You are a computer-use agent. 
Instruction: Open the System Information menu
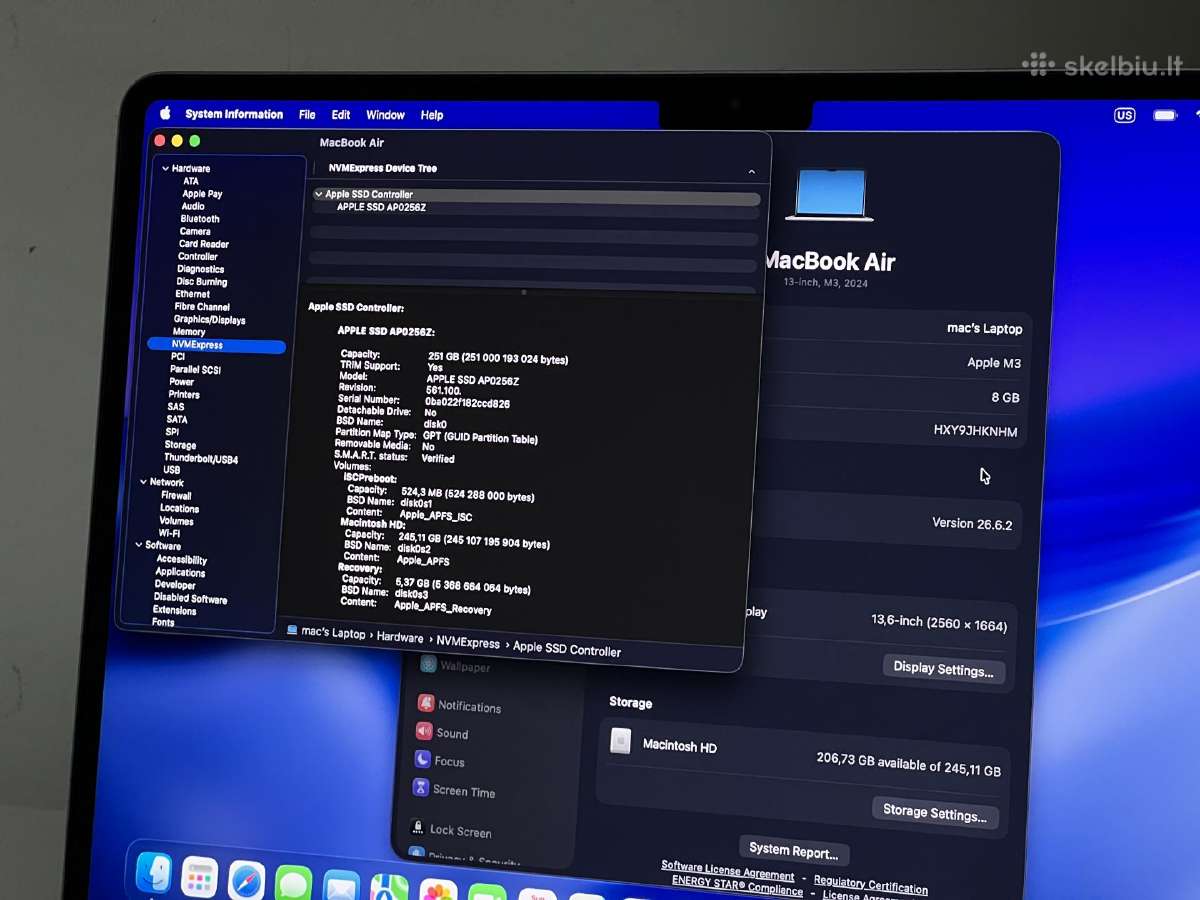click(x=234, y=114)
